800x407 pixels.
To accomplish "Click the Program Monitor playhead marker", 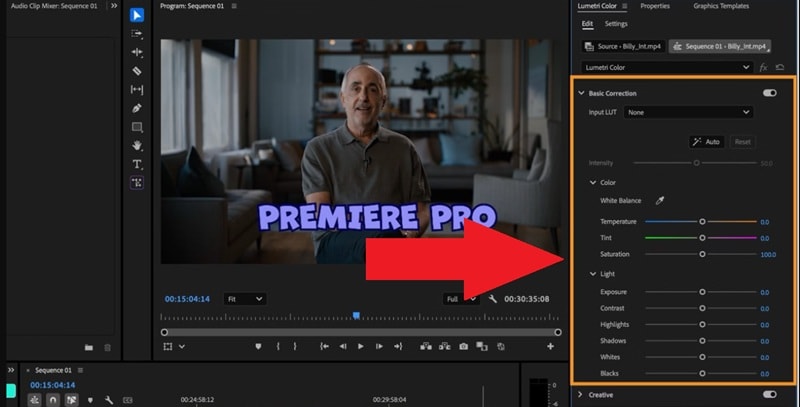I will 356,316.
